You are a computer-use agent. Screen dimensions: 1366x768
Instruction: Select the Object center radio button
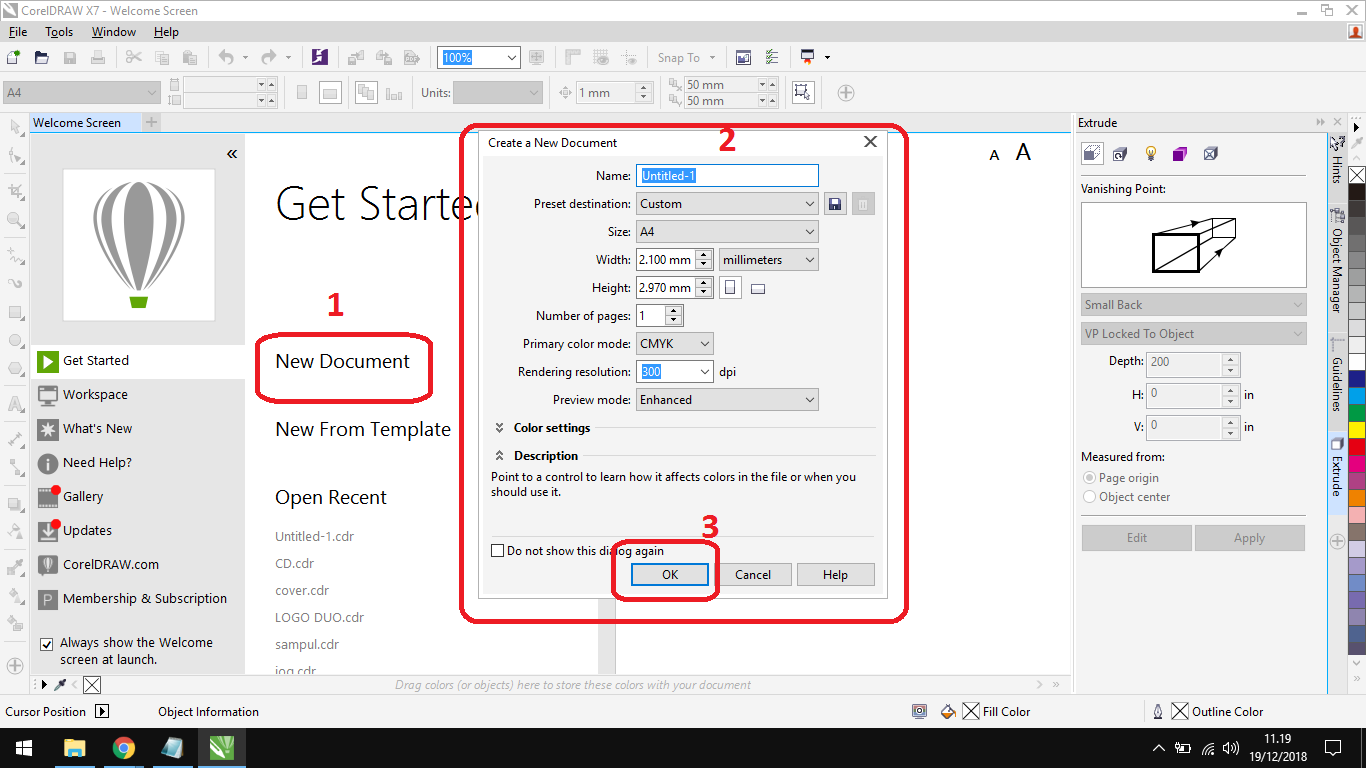coord(1089,497)
